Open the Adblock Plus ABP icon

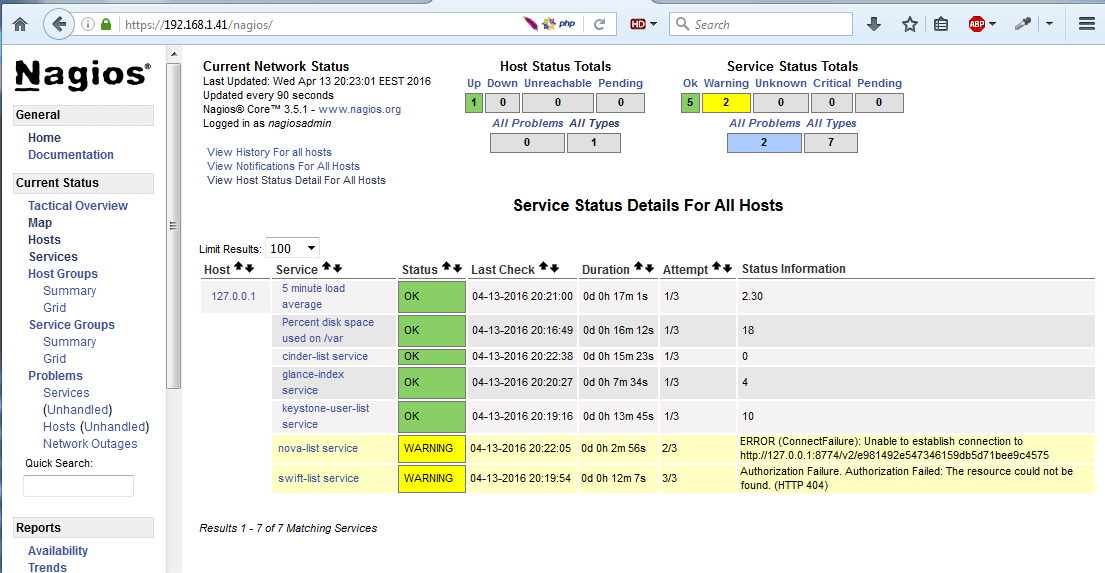point(977,25)
